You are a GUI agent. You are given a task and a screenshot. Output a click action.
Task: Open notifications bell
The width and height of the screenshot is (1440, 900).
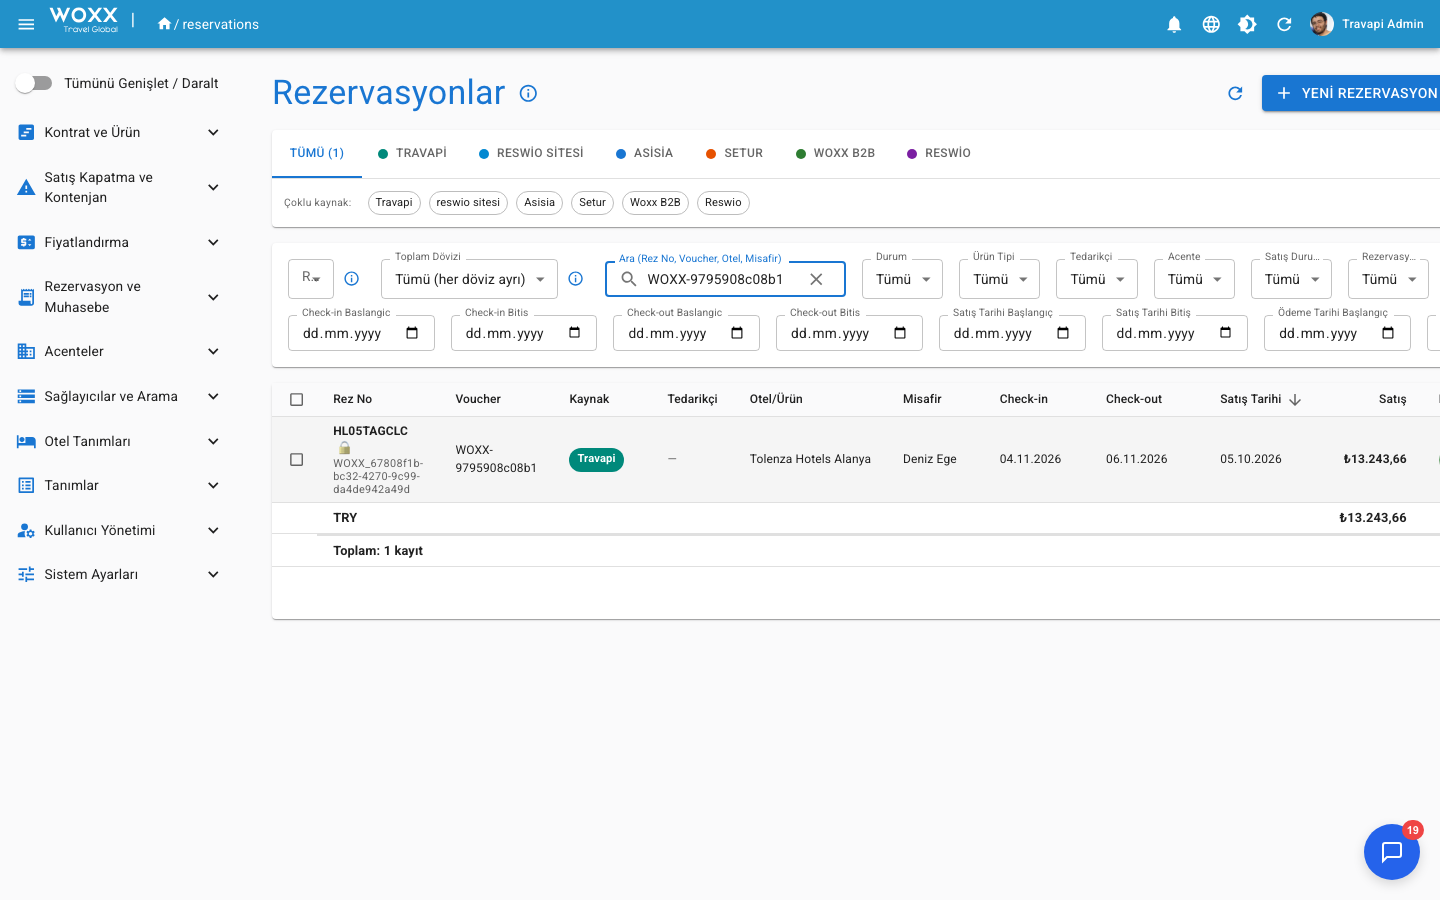(x=1174, y=24)
